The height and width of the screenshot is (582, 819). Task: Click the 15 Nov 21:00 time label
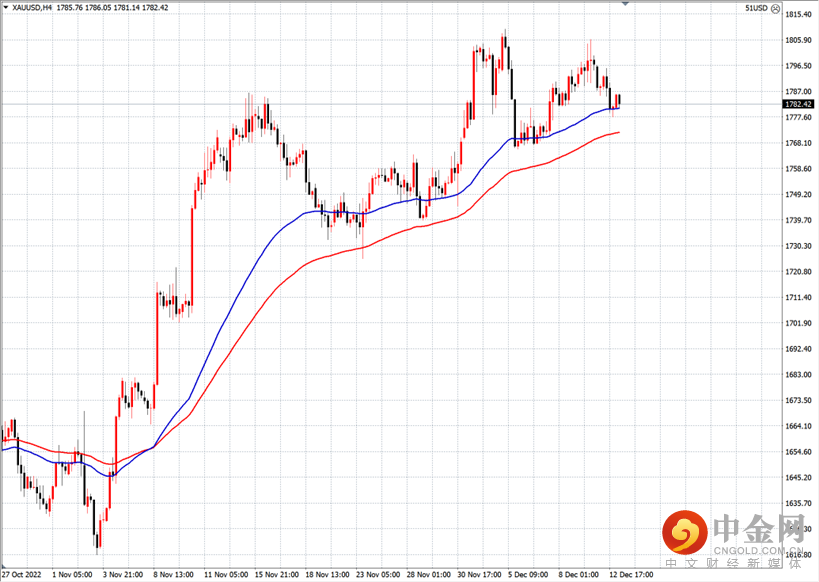click(x=275, y=575)
